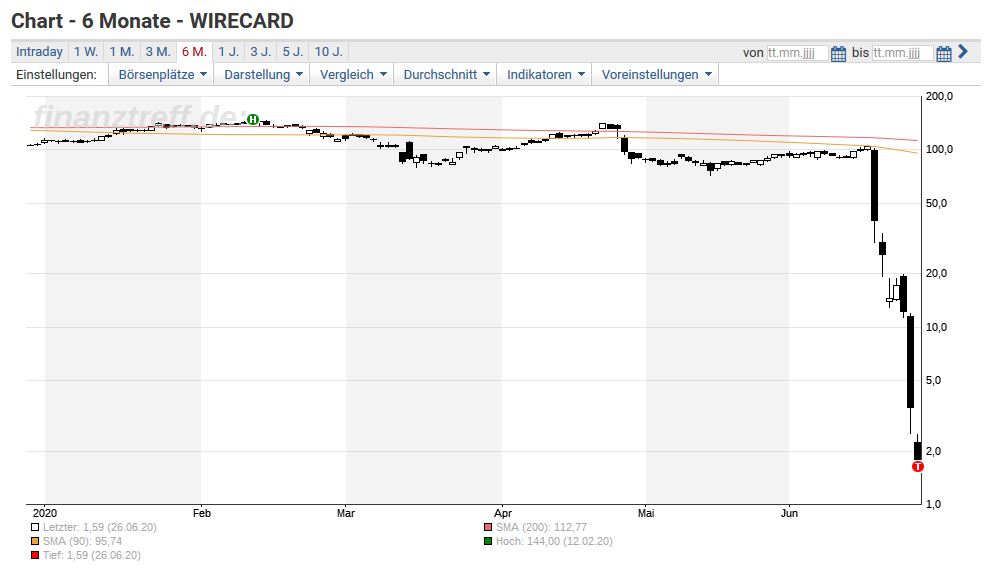Click the 'Mar' x-axis label
Screen dimensions: 993x571
[346, 513]
